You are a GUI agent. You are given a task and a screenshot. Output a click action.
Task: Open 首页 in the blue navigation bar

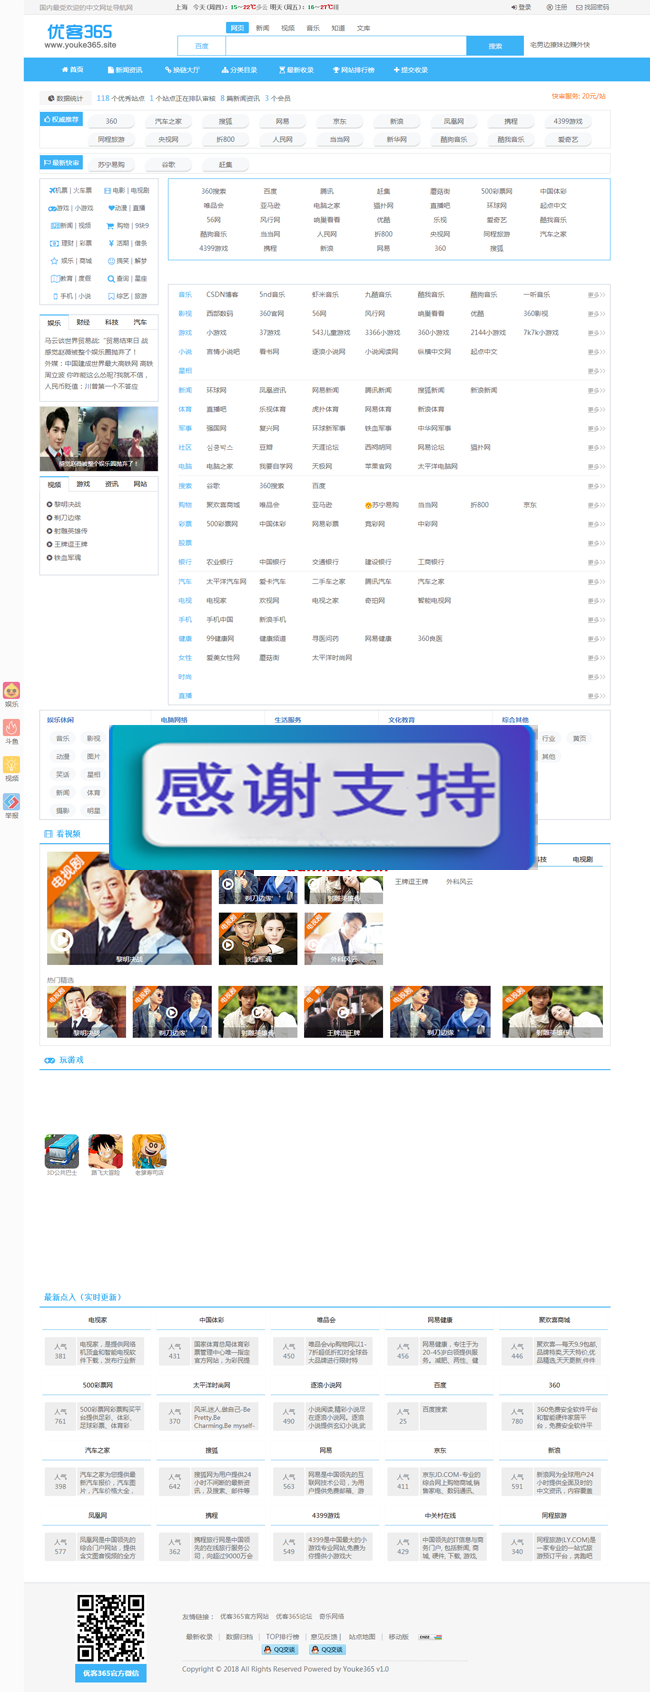coord(73,70)
